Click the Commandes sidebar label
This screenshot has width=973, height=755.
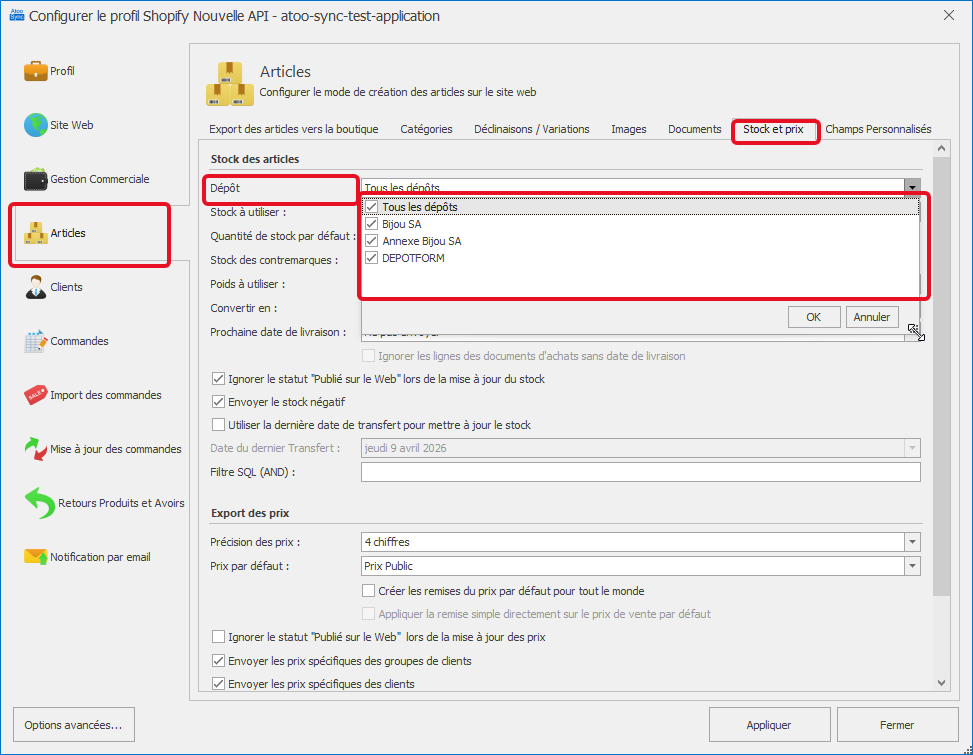(x=79, y=341)
